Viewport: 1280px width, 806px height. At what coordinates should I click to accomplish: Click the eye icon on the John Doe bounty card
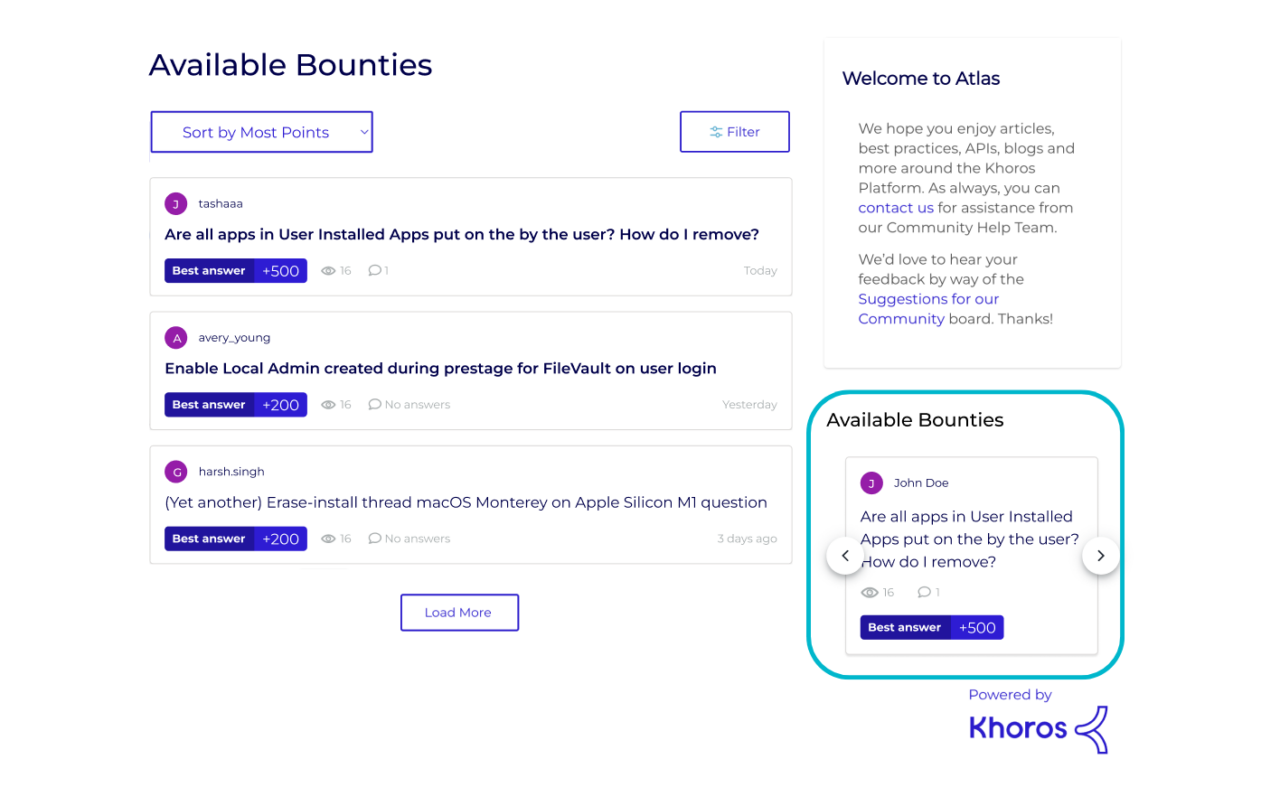[868, 592]
